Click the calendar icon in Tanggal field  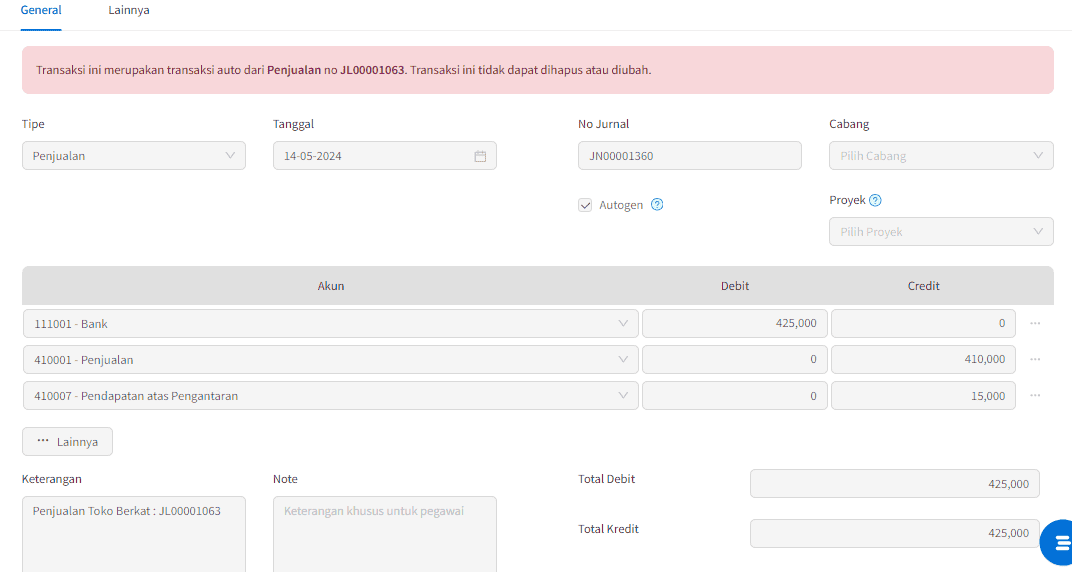pyautogui.click(x=480, y=156)
